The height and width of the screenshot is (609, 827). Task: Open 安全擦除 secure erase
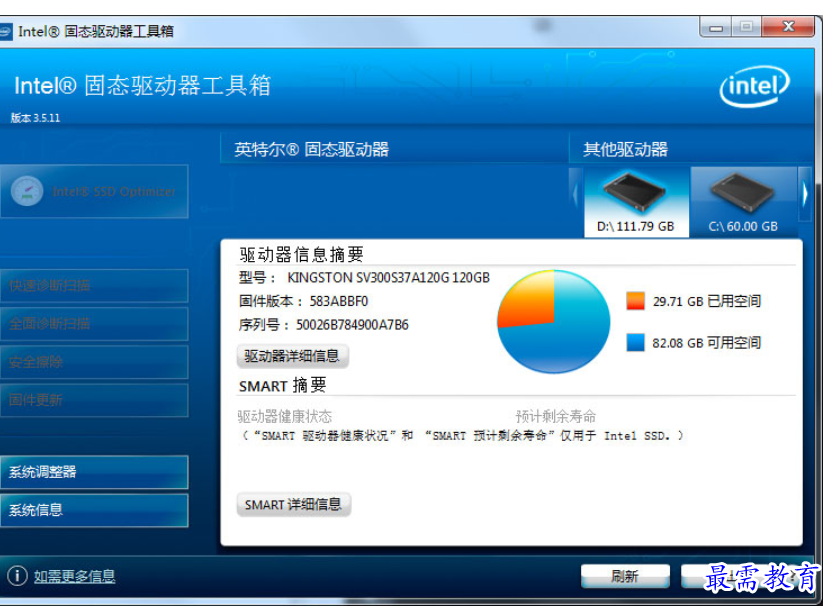94,362
